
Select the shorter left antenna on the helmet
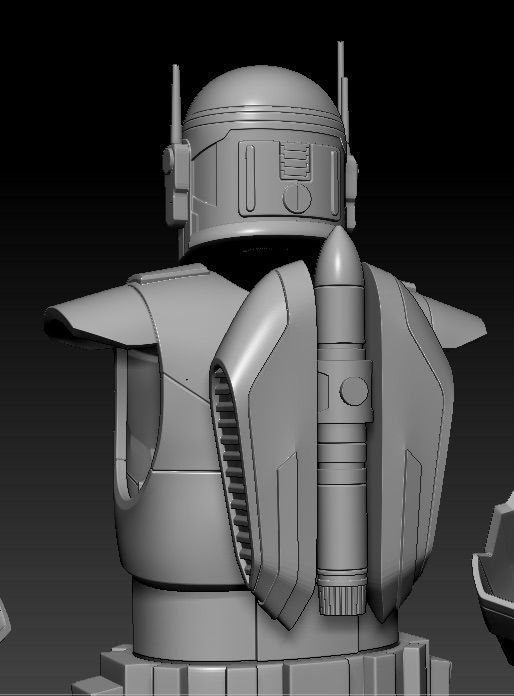(176, 104)
